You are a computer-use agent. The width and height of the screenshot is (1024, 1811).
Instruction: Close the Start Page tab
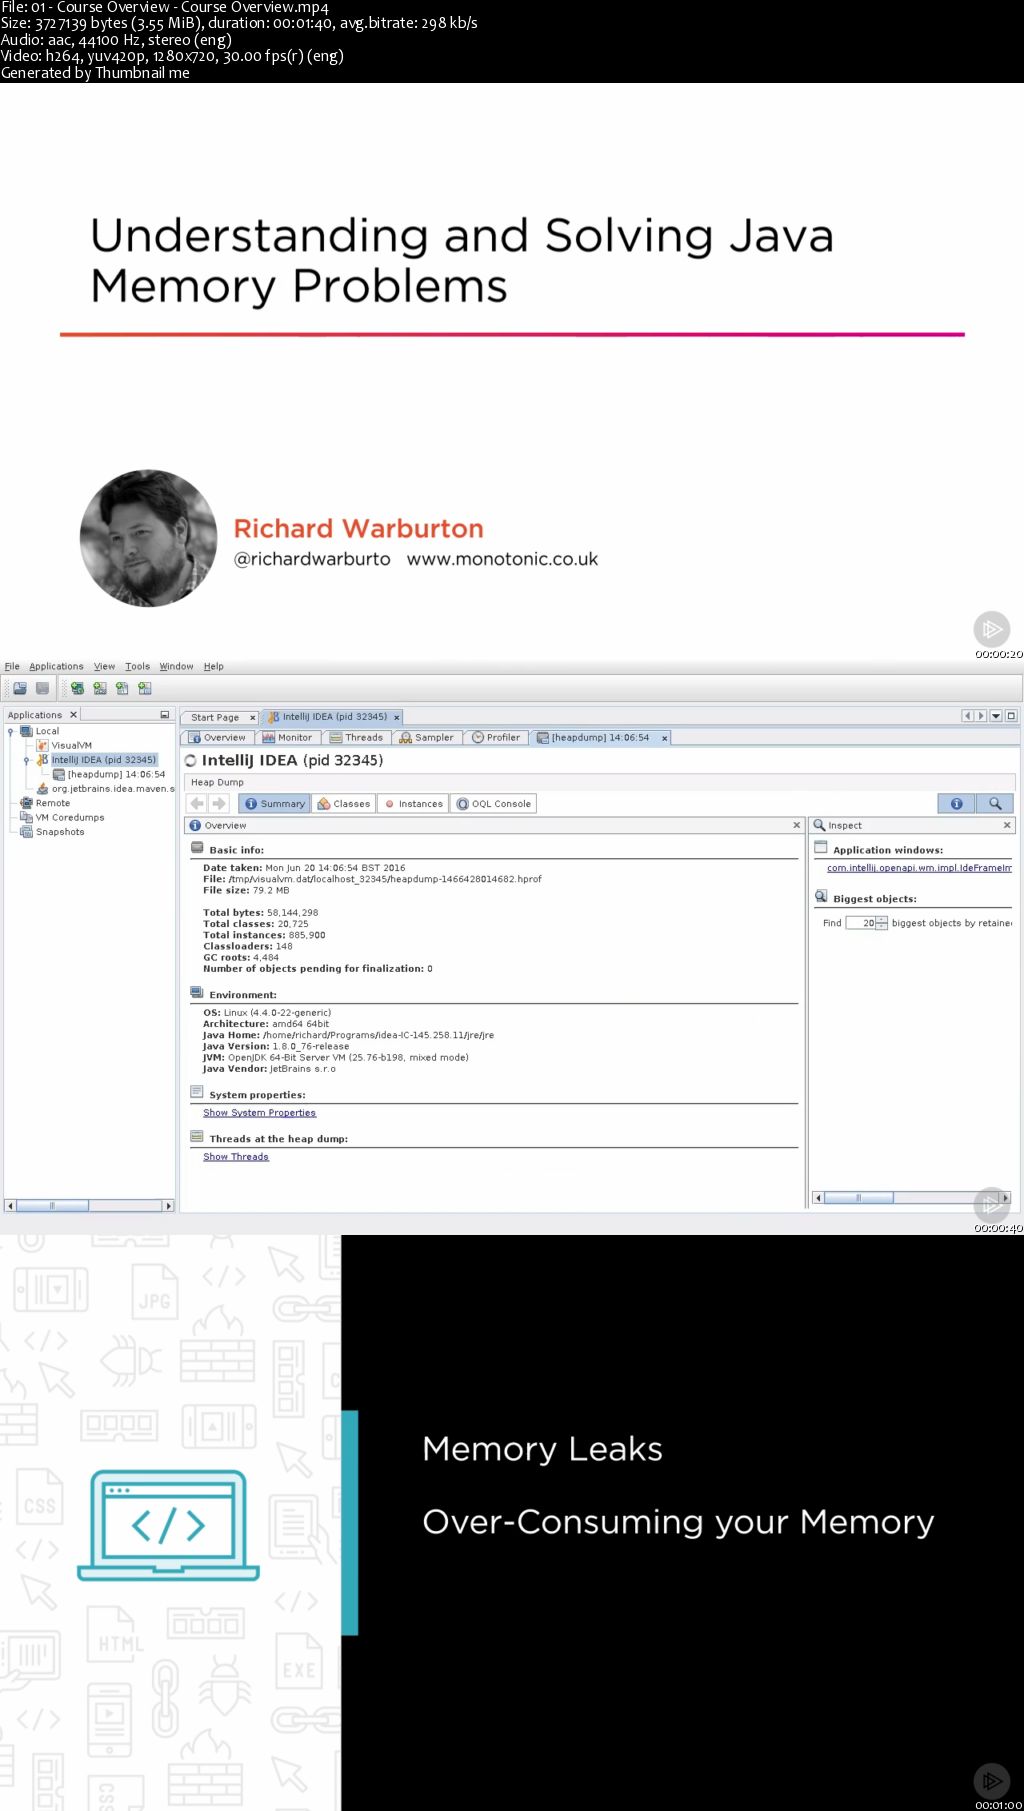(x=252, y=717)
